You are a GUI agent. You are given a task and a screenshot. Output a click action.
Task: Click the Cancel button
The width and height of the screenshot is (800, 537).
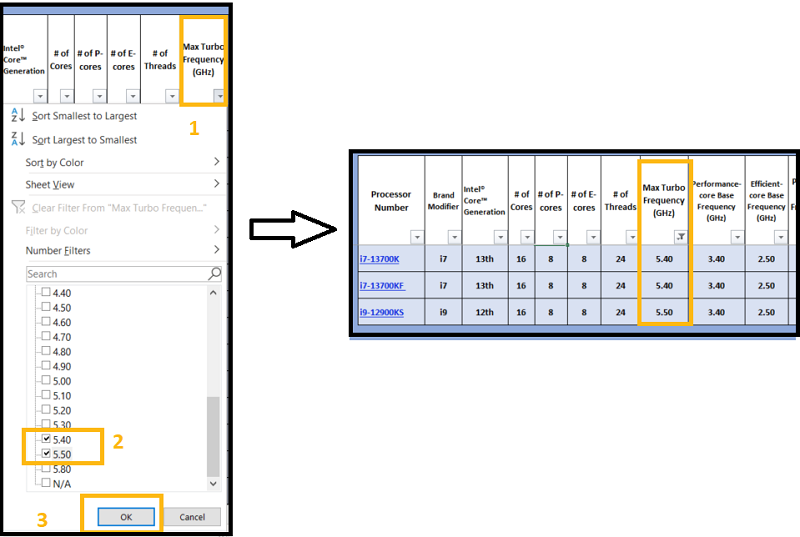point(192,517)
